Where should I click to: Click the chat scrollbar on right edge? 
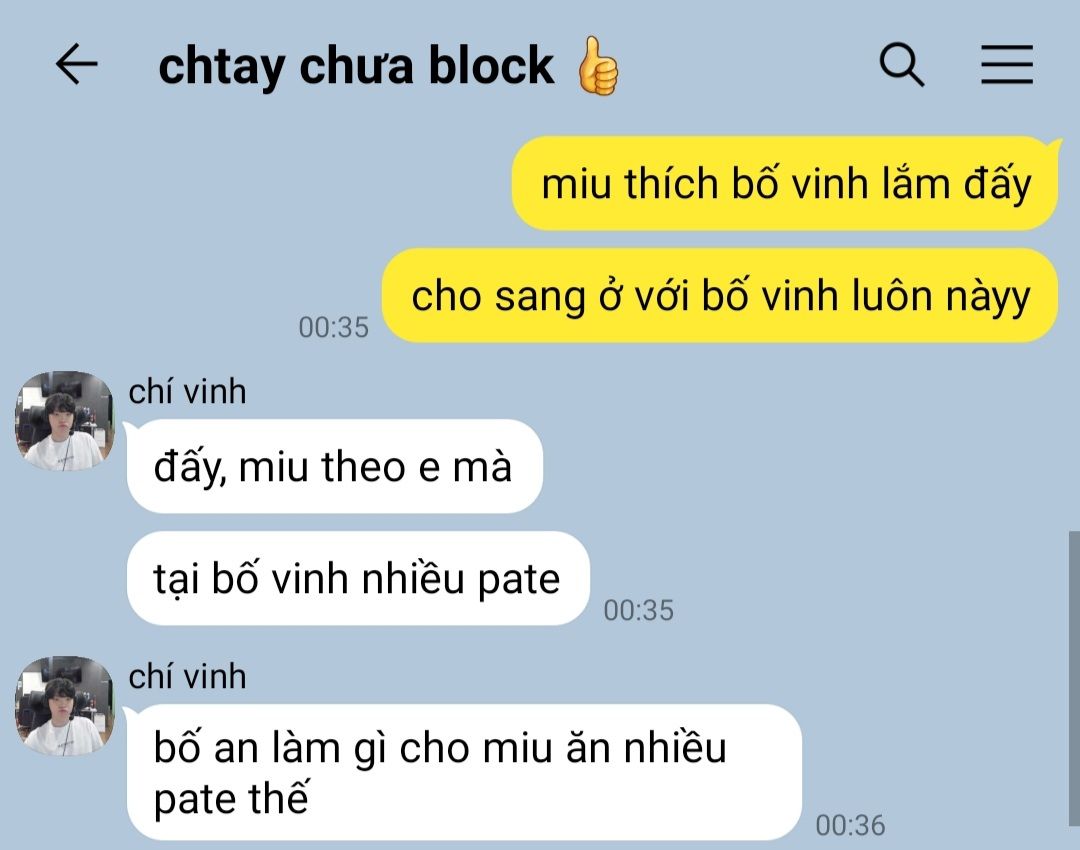1074,678
